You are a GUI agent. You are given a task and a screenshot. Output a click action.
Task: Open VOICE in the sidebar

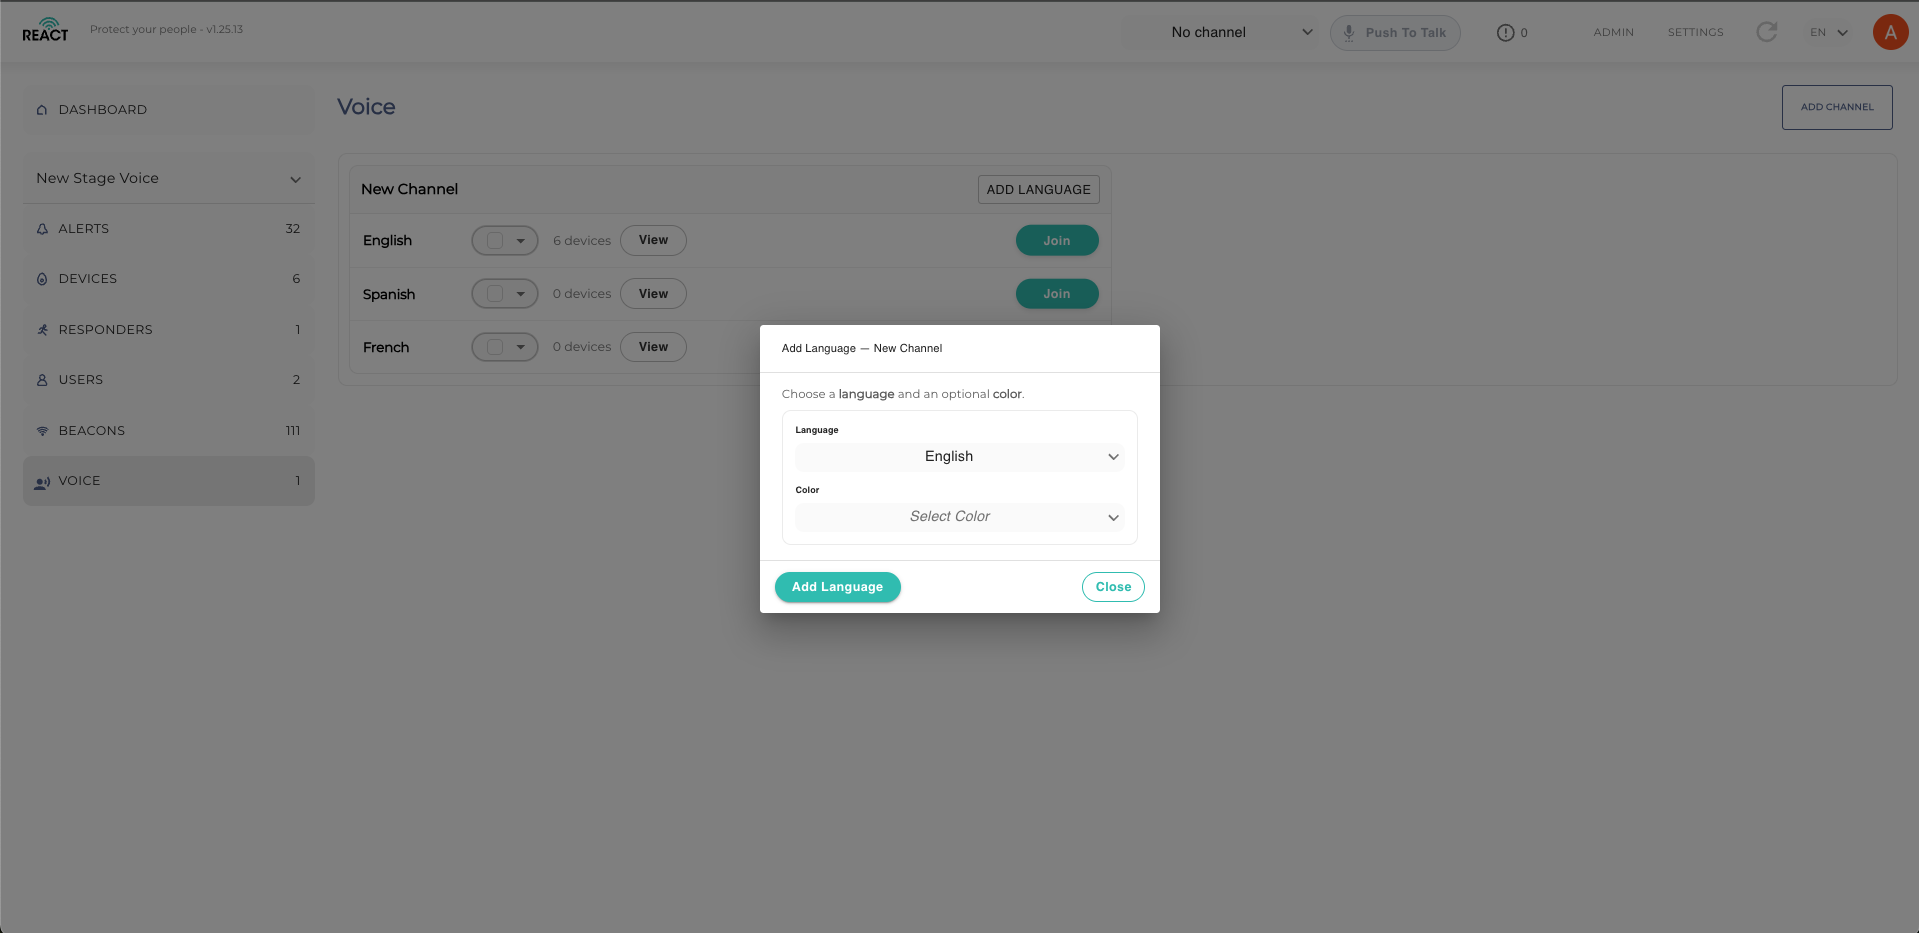[x=169, y=481]
